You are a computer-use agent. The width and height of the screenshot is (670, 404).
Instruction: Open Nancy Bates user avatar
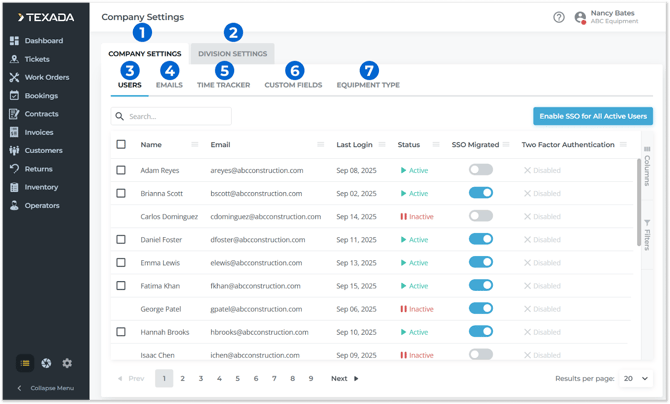pyautogui.click(x=580, y=17)
